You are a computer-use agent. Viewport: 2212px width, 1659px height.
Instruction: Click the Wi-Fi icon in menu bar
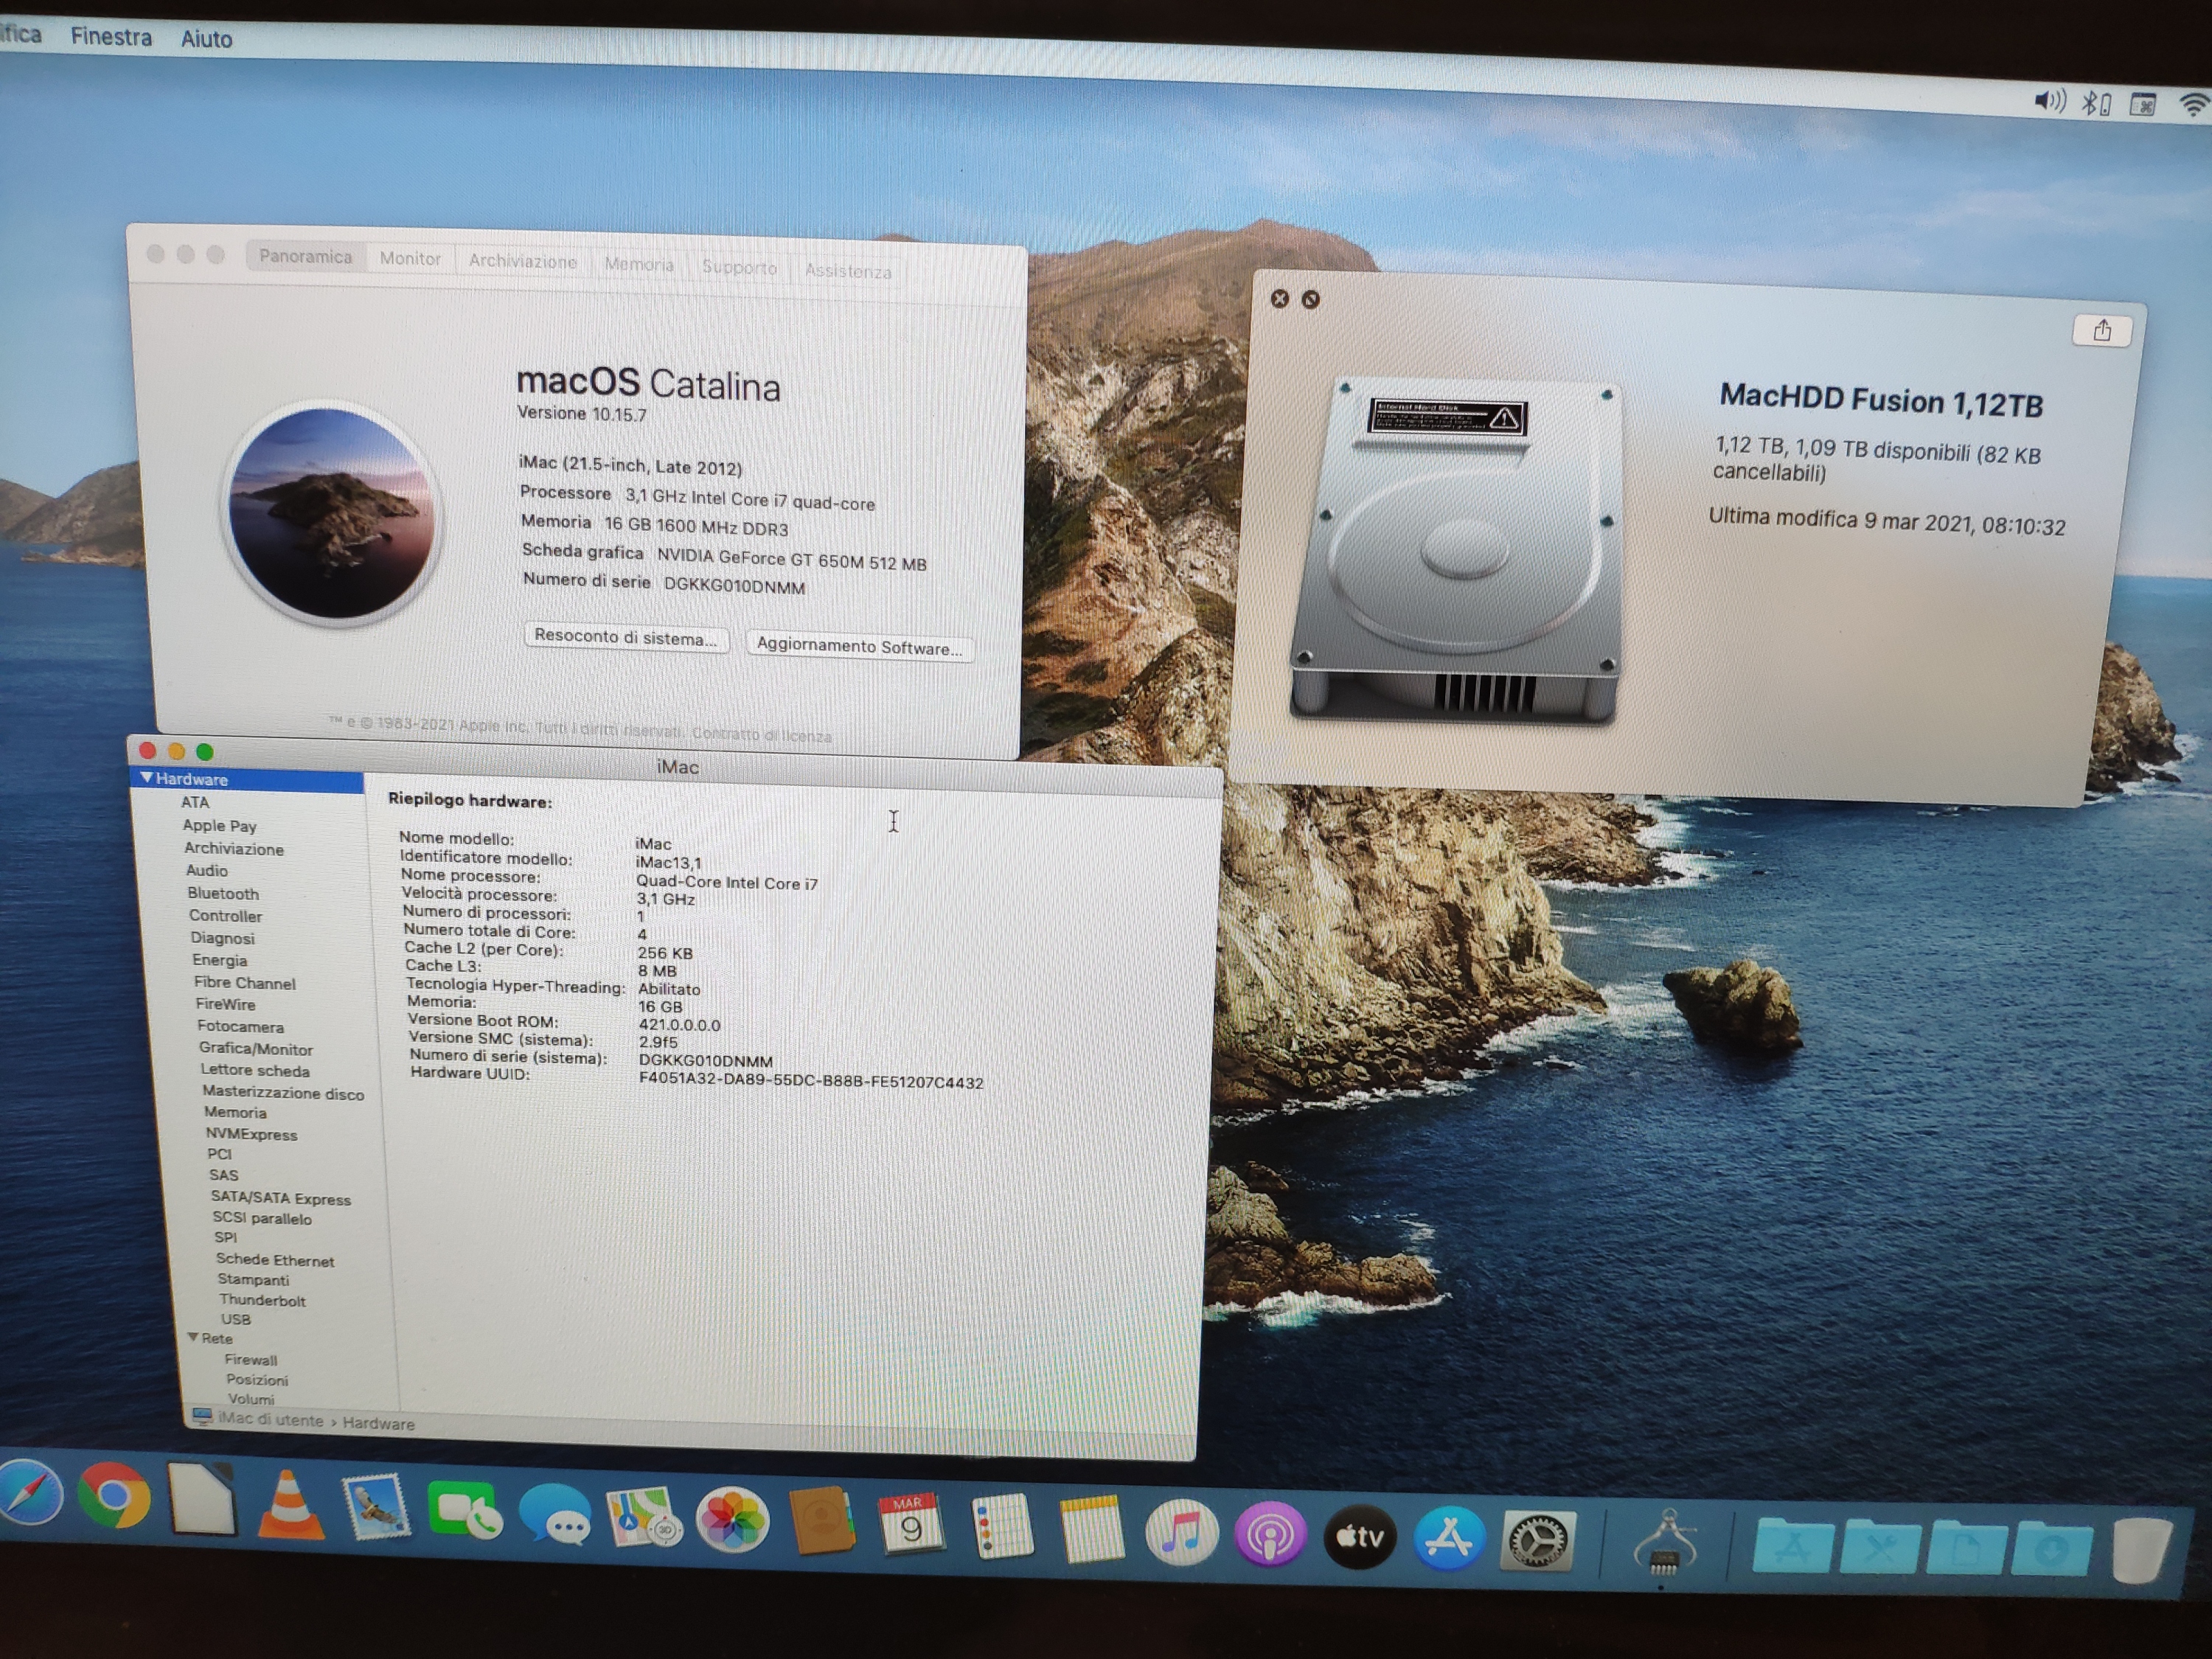2196,106
